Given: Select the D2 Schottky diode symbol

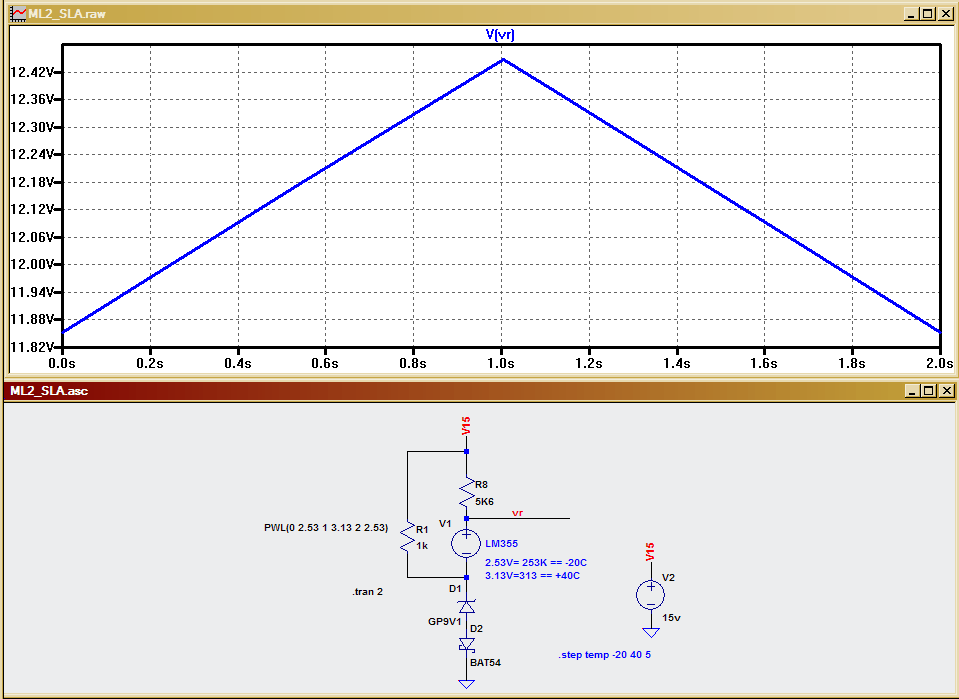Looking at the screenshot, I should tap(467, 644).
